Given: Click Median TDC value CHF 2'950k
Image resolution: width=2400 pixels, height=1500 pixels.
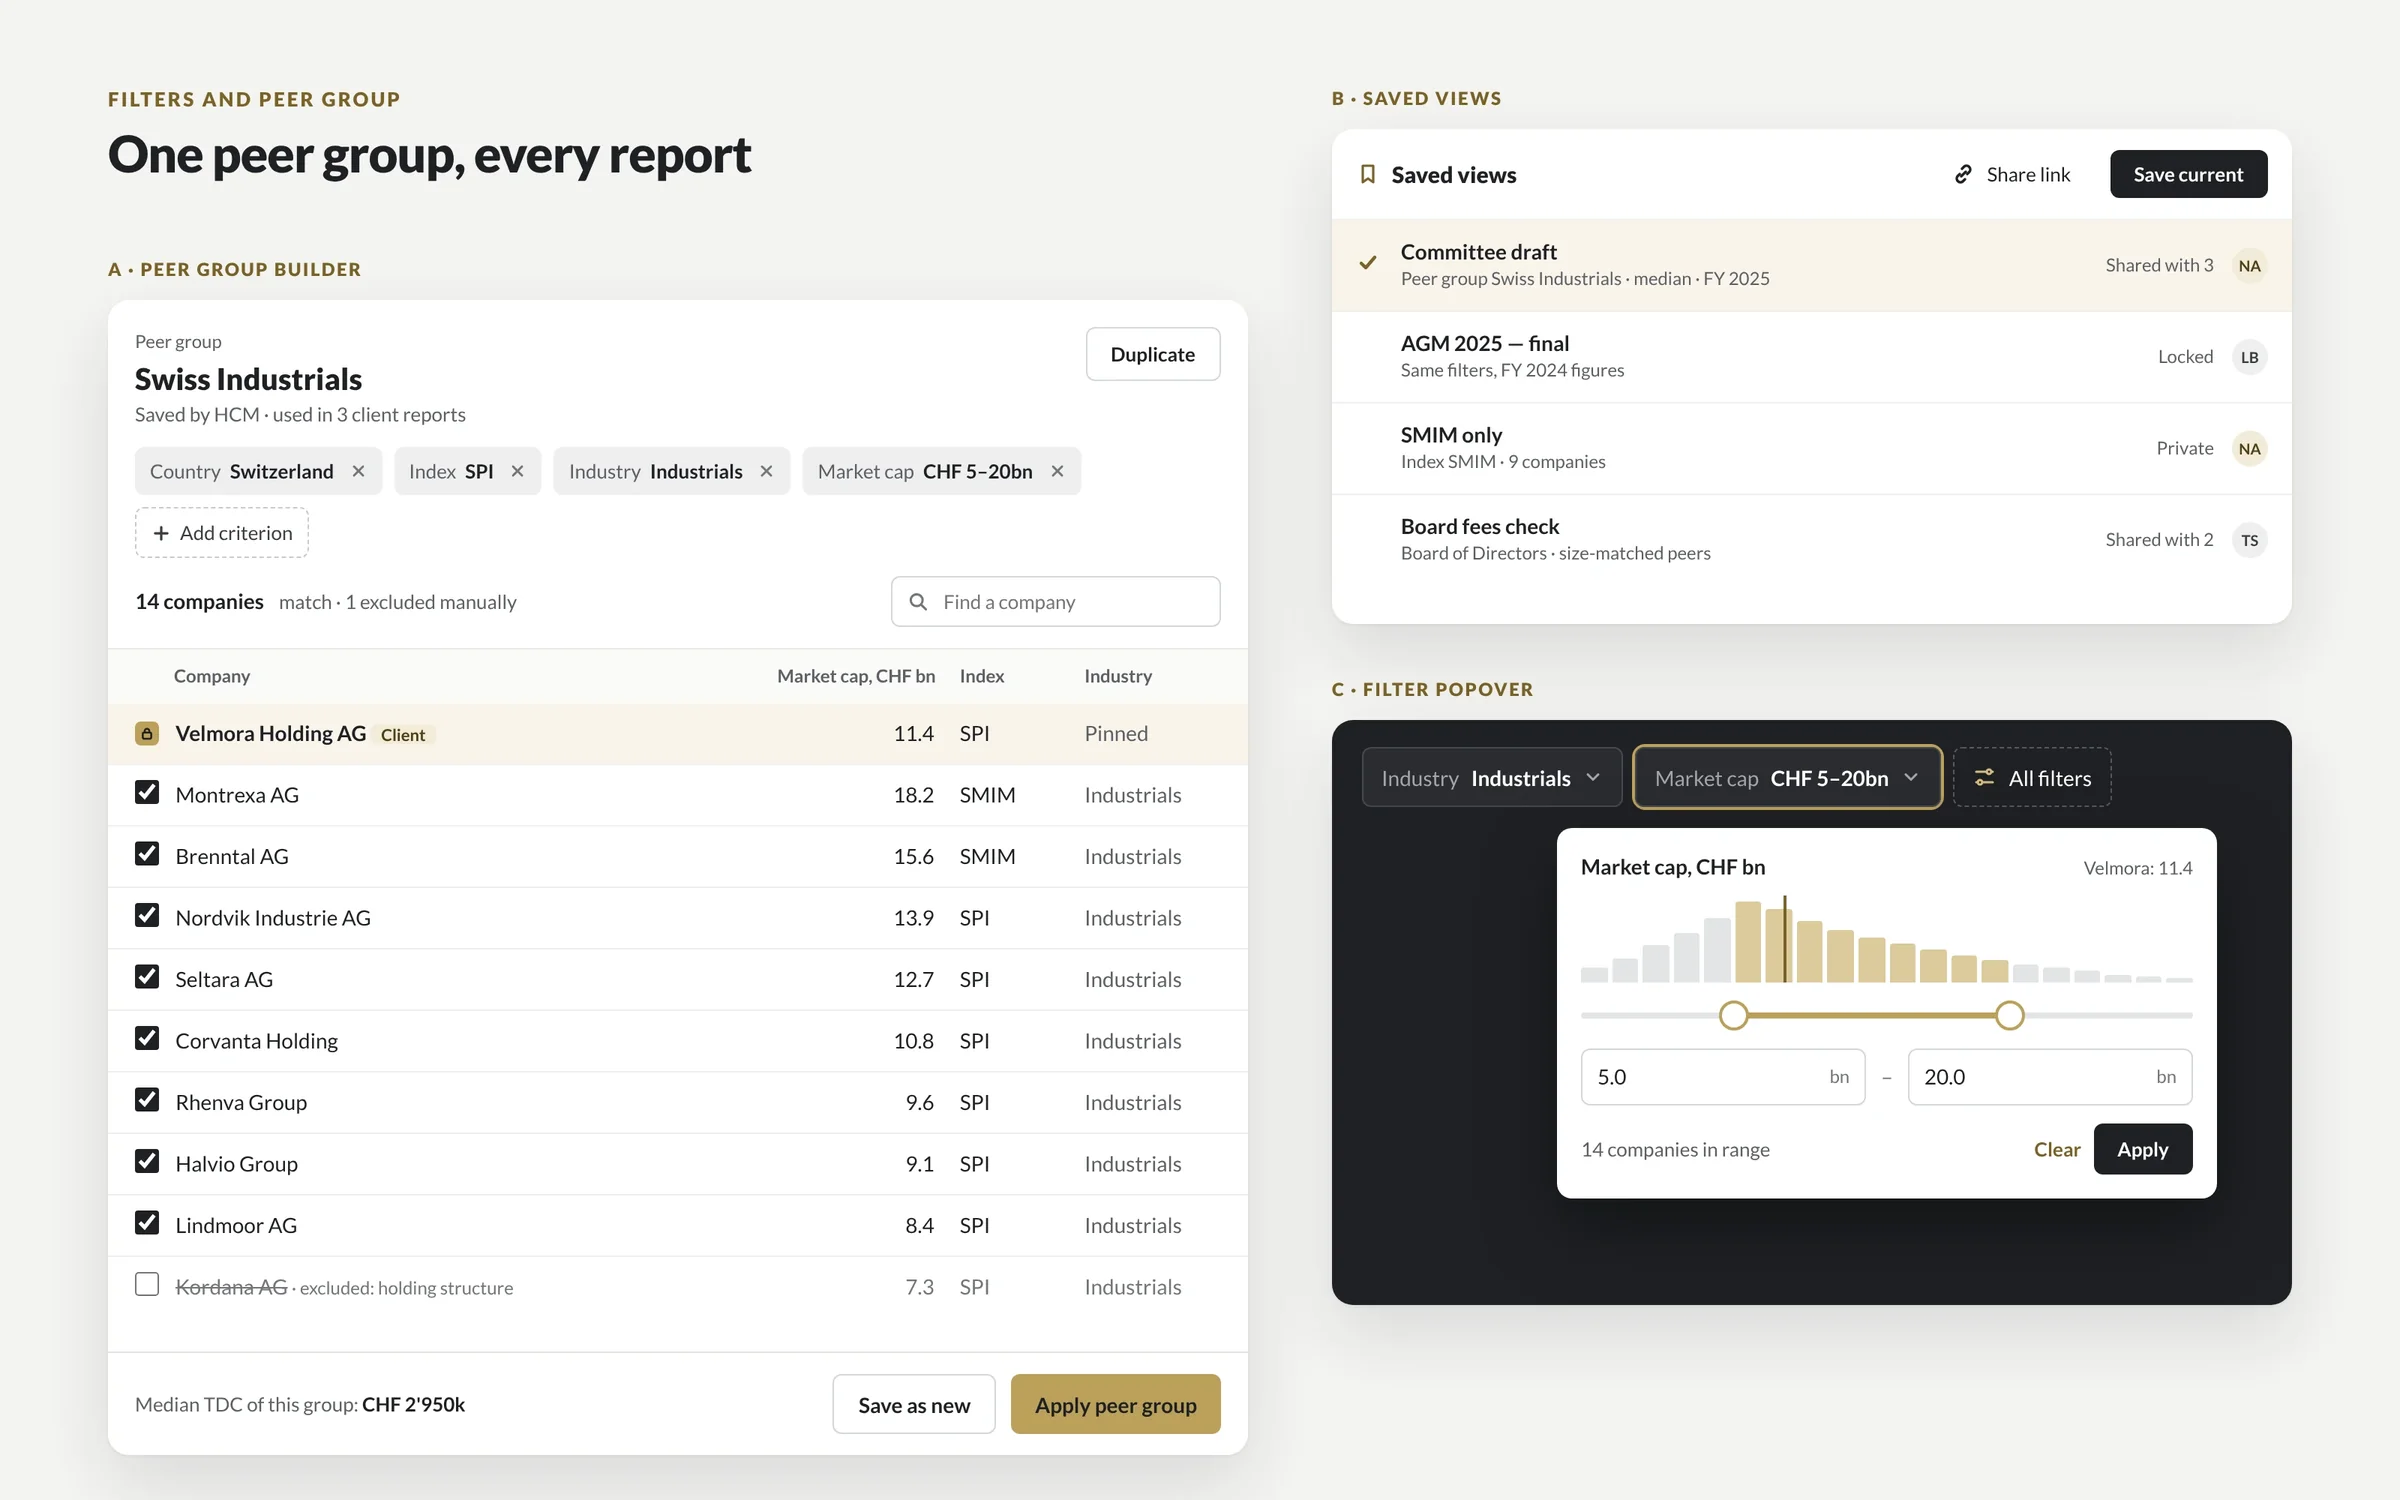Looking at the screenshot, I should (413, 1404).
